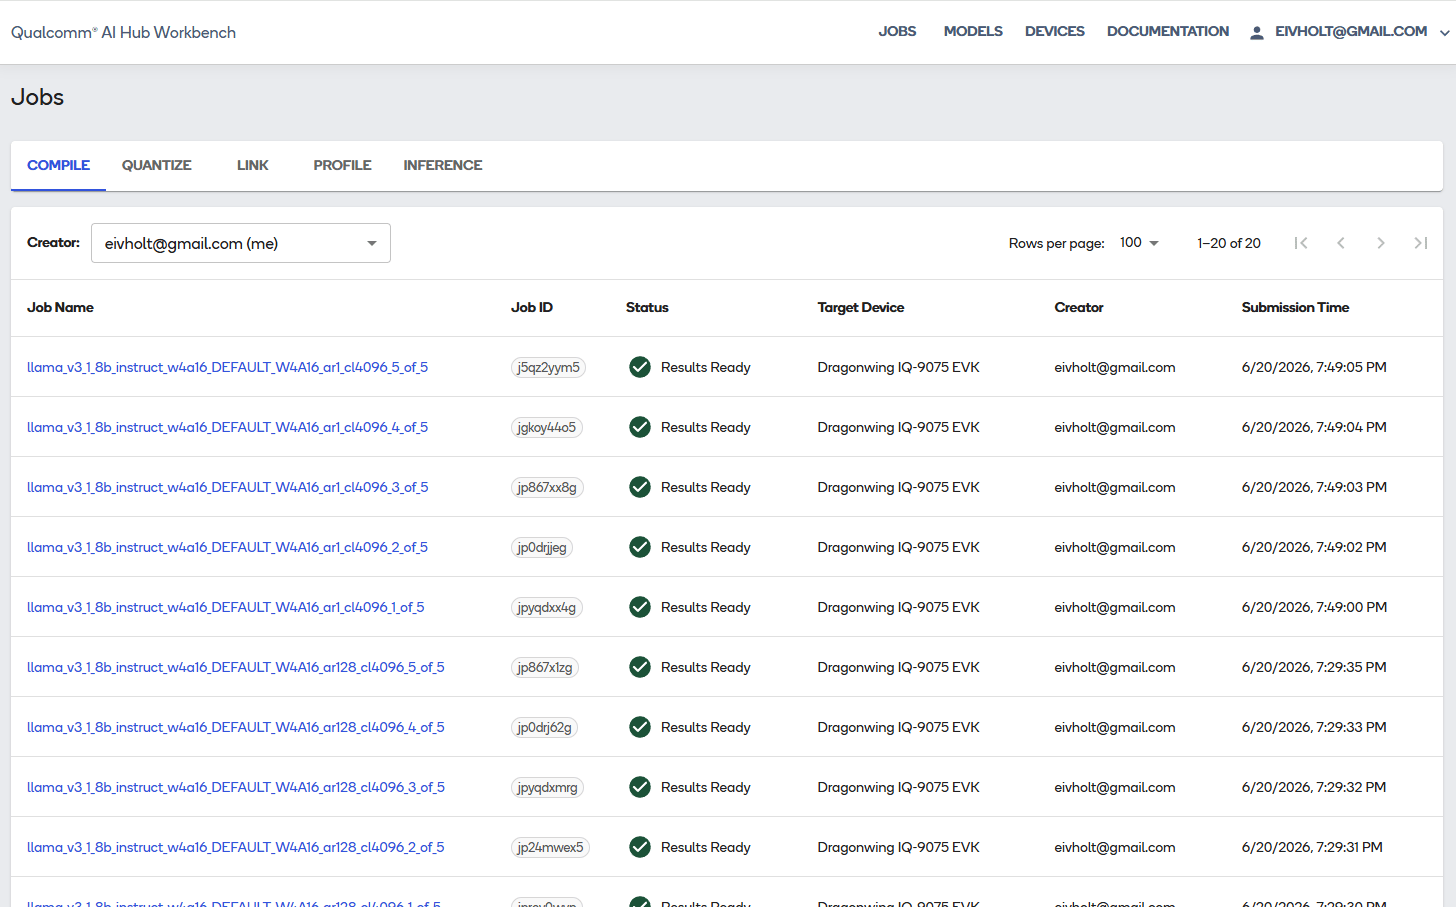Open job link ending ar1_cl4096_5_of_5

point(227,367)
